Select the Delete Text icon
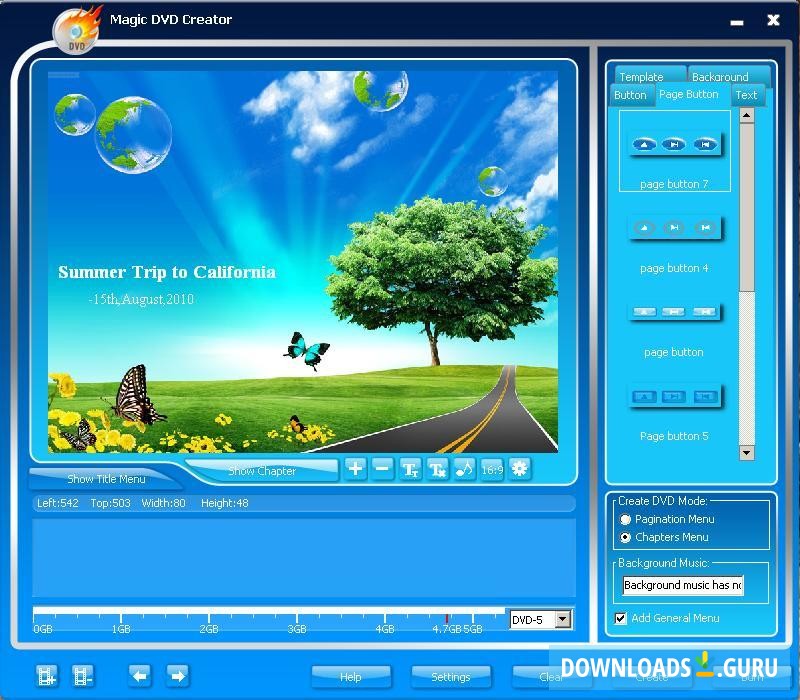Screen dimensions: 800x700 (x=437, y=469)
